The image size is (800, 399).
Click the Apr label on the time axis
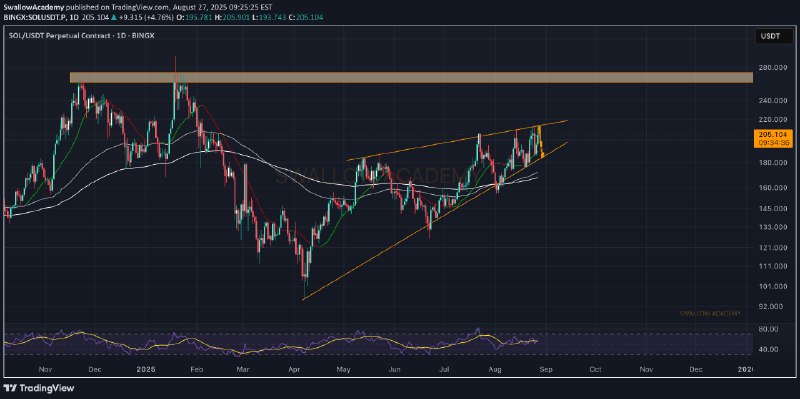293,368
